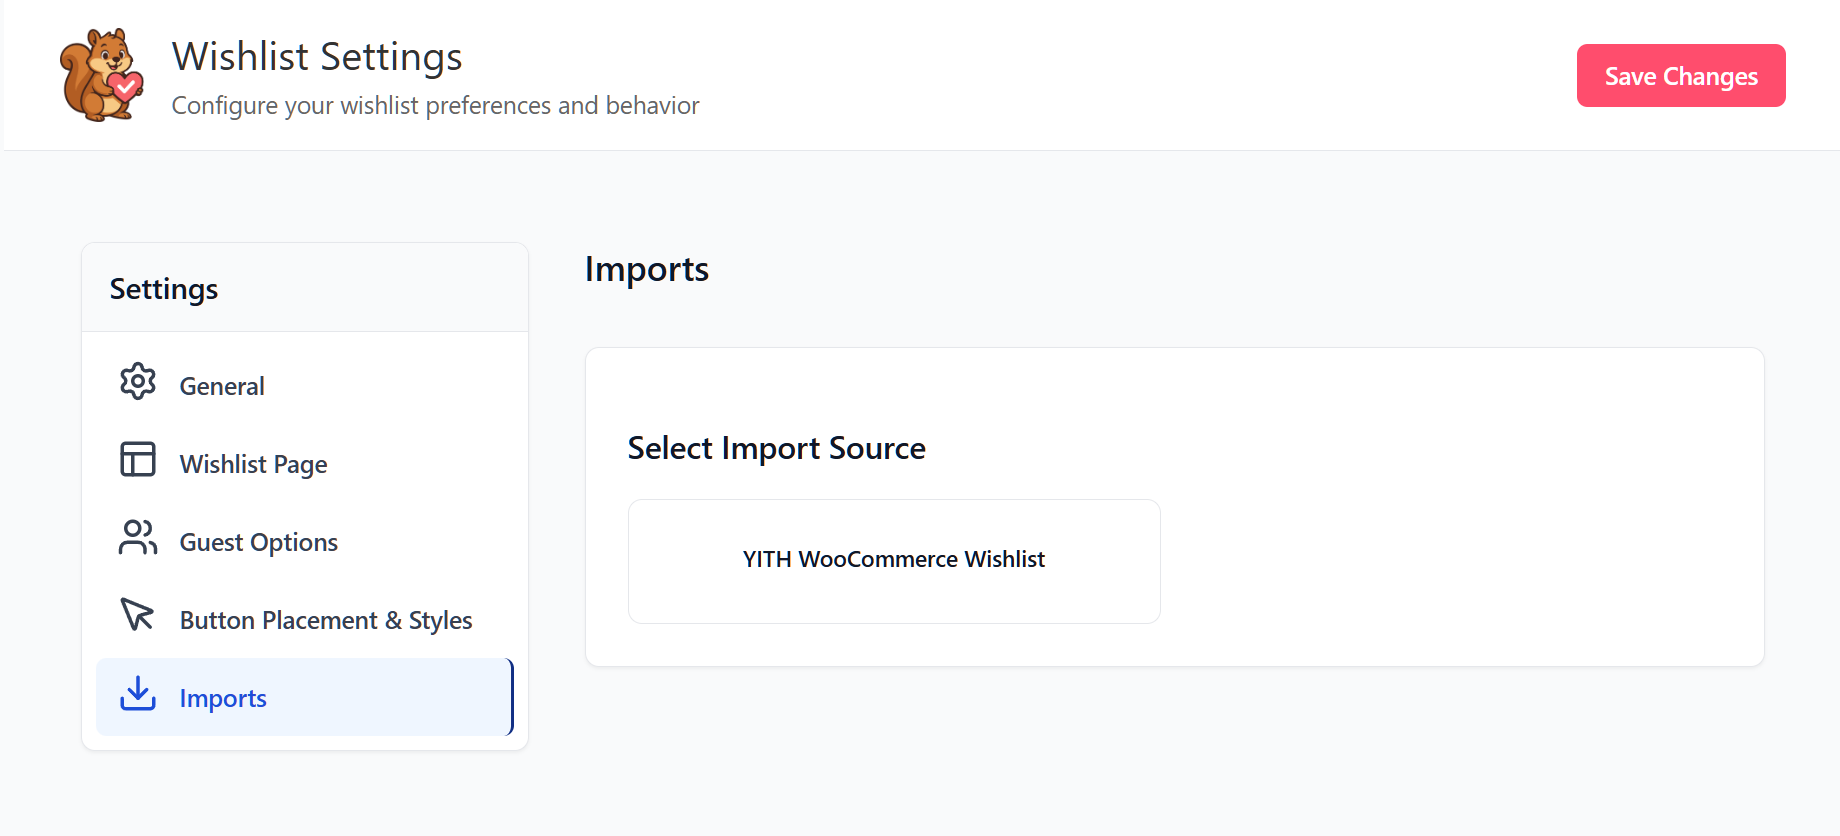Click the Settings sidebar header
The height and width of the screenshot is (836, 1840).
pyautogui.click(x=164, y=289)
